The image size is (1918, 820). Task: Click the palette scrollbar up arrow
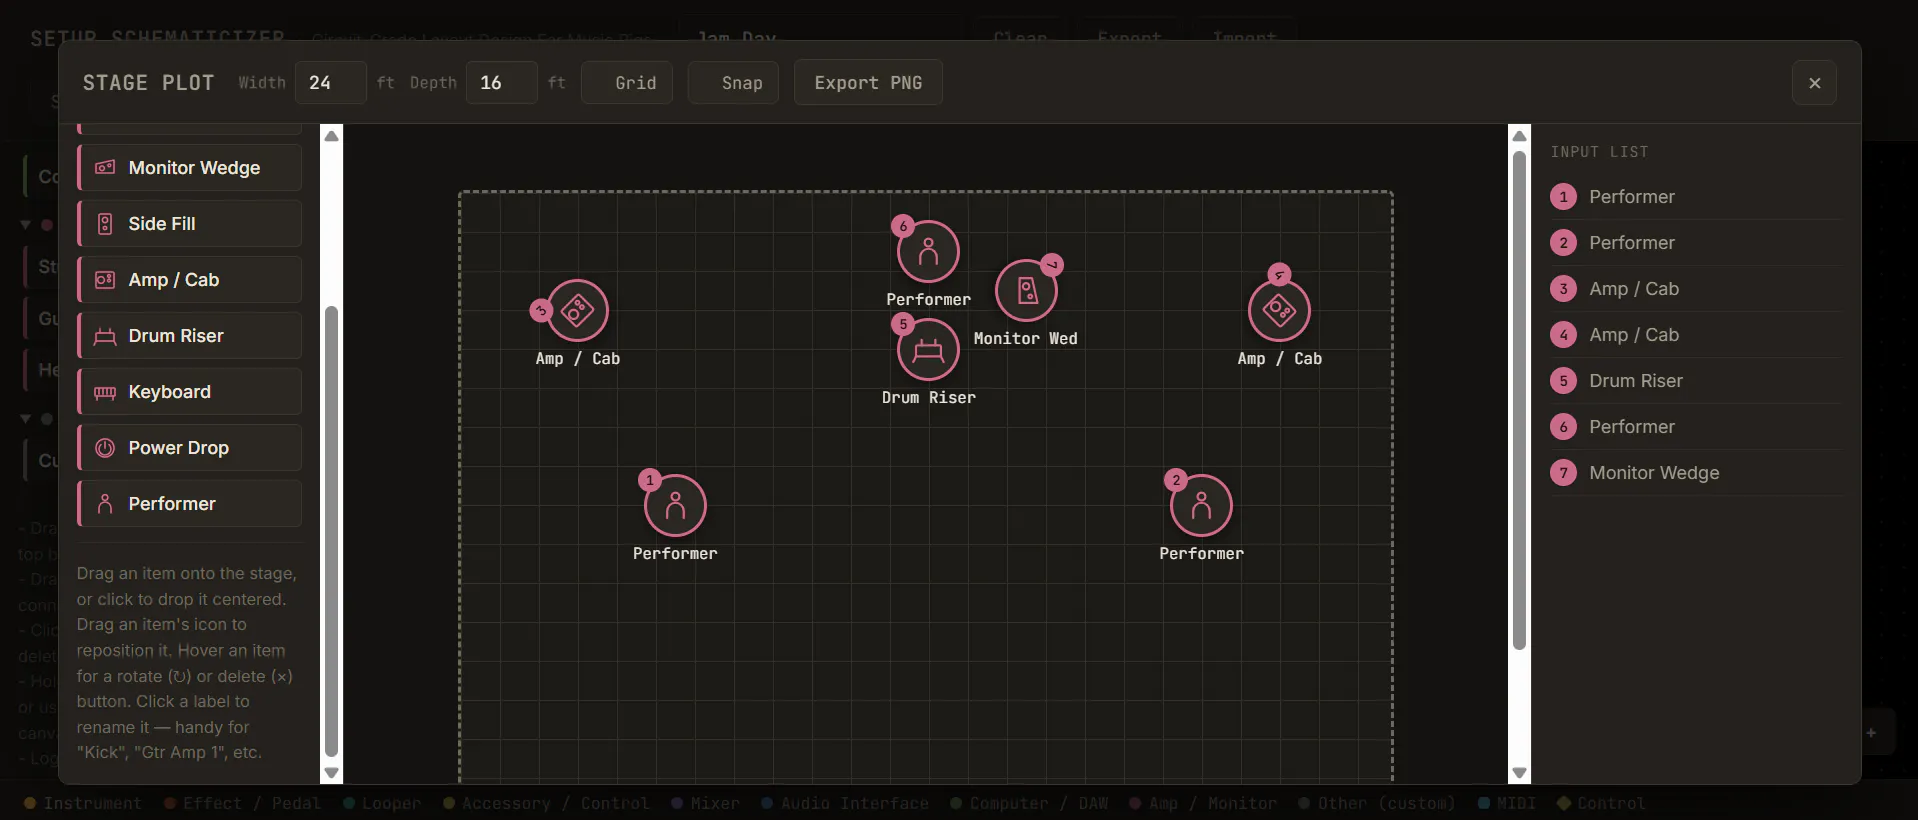coord(332,136)
